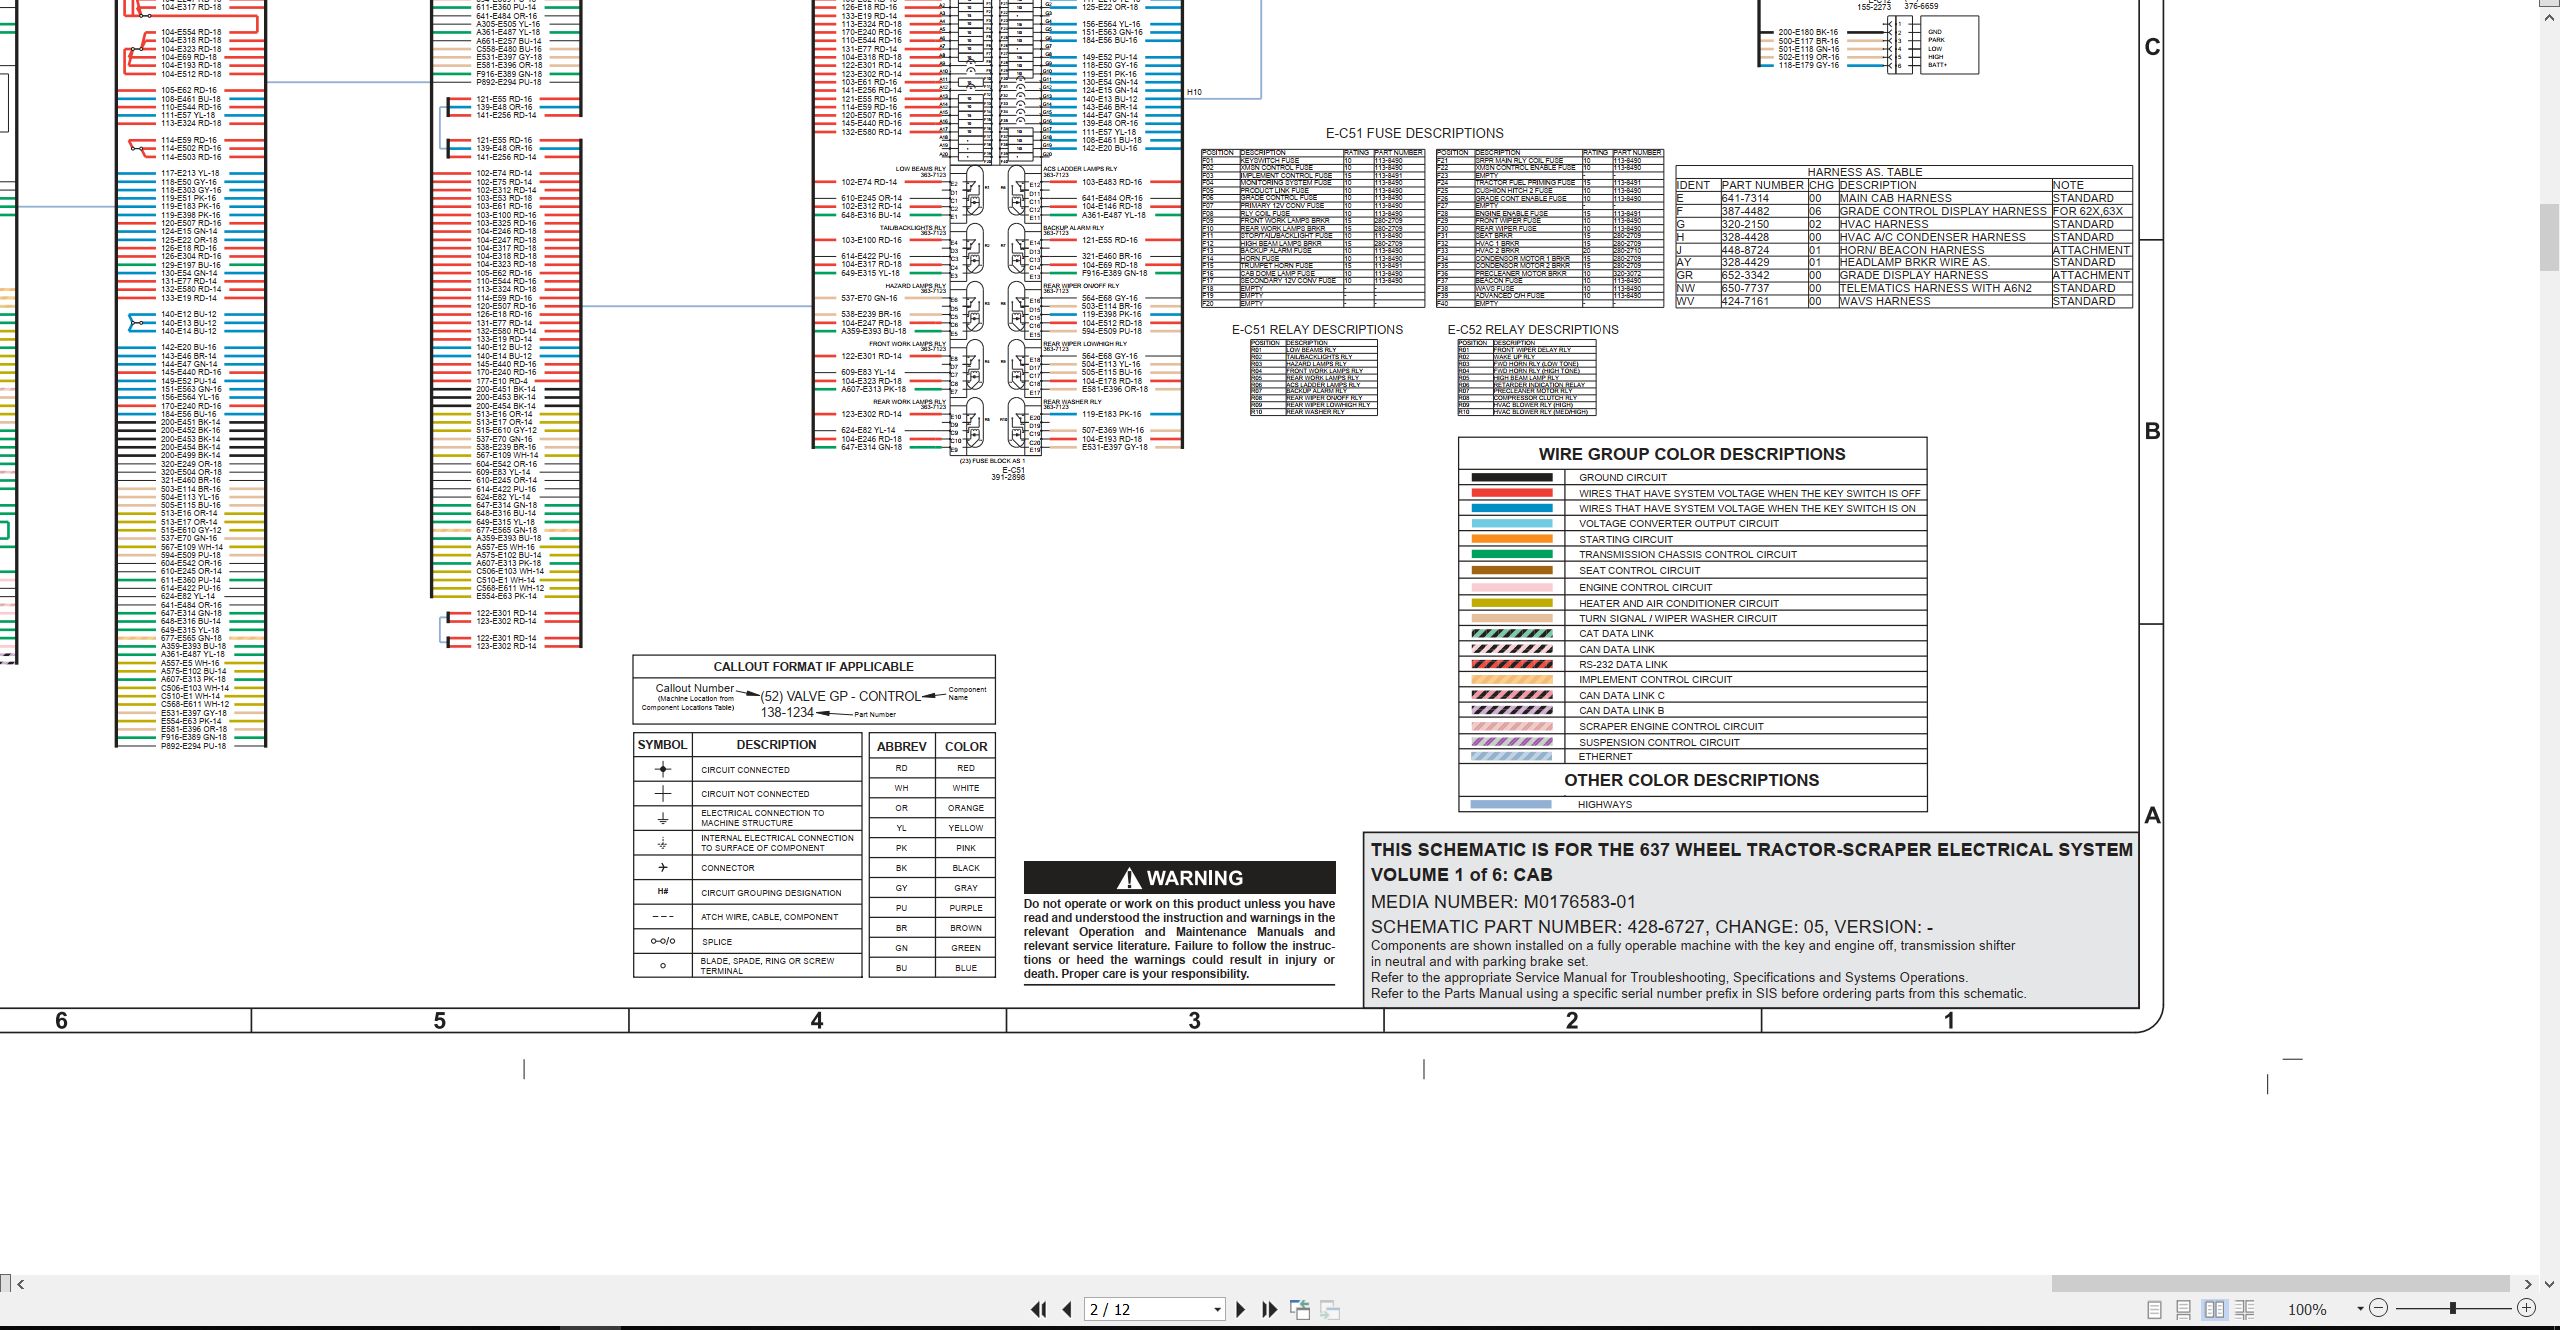Click the horizontal scrollbar right arrow

point(2528,1284)
